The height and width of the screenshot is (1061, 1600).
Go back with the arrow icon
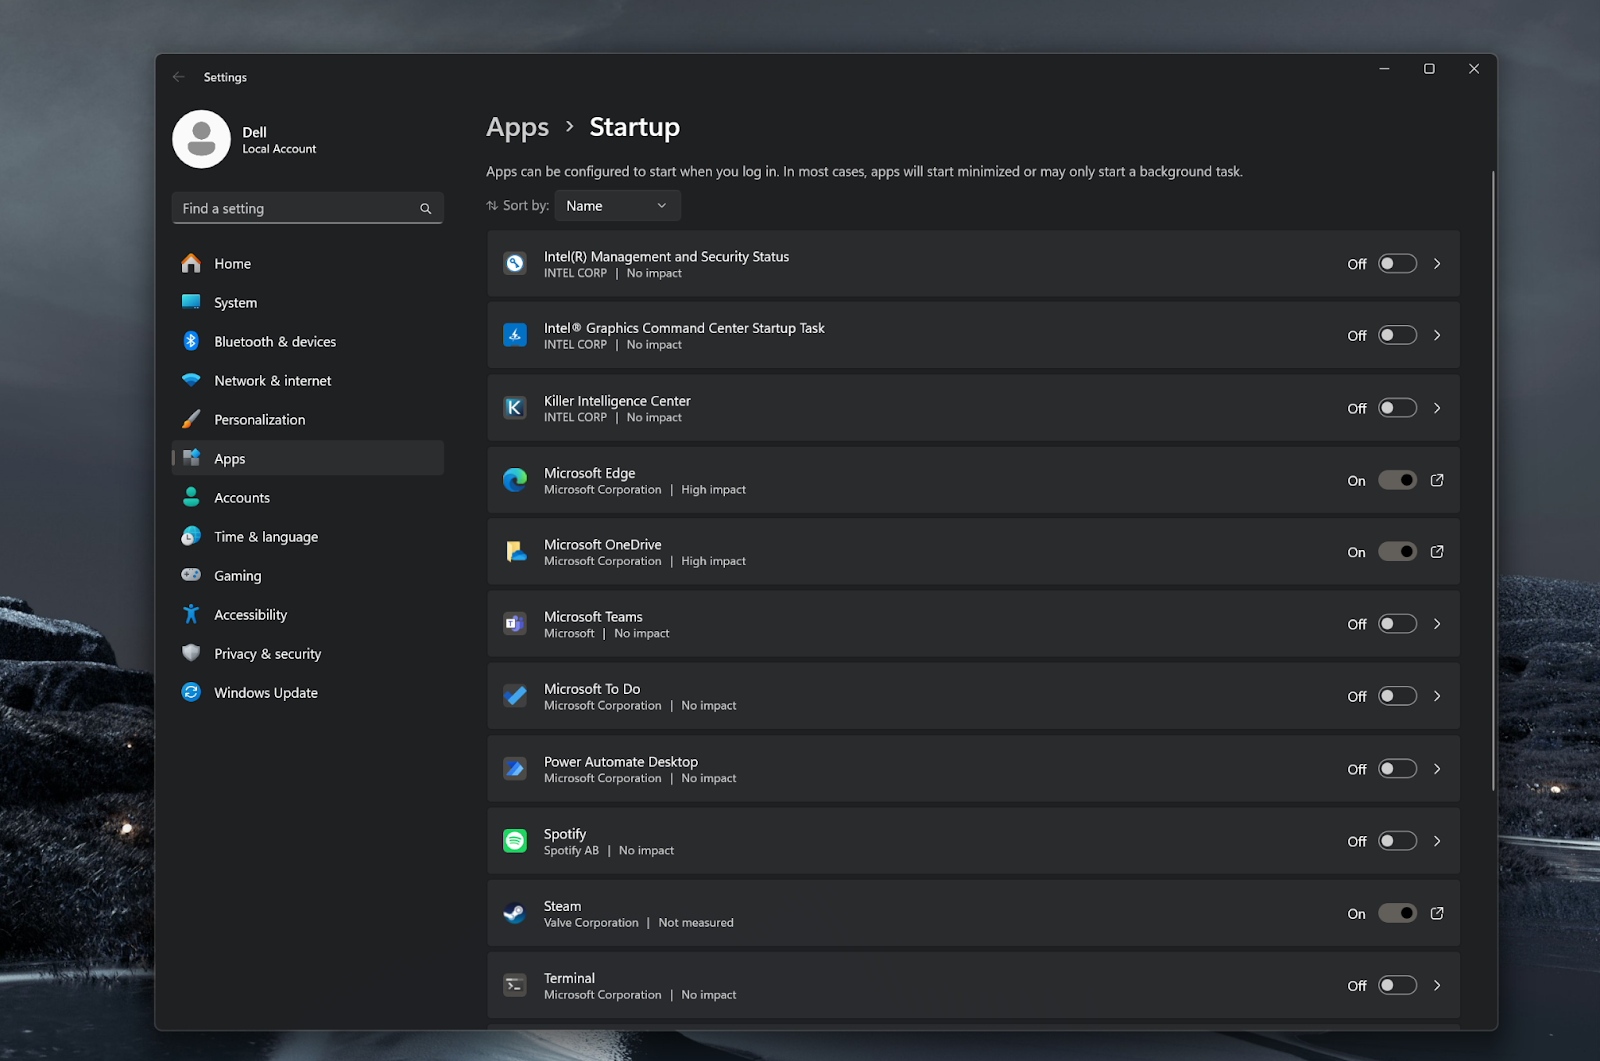(179, 77)
